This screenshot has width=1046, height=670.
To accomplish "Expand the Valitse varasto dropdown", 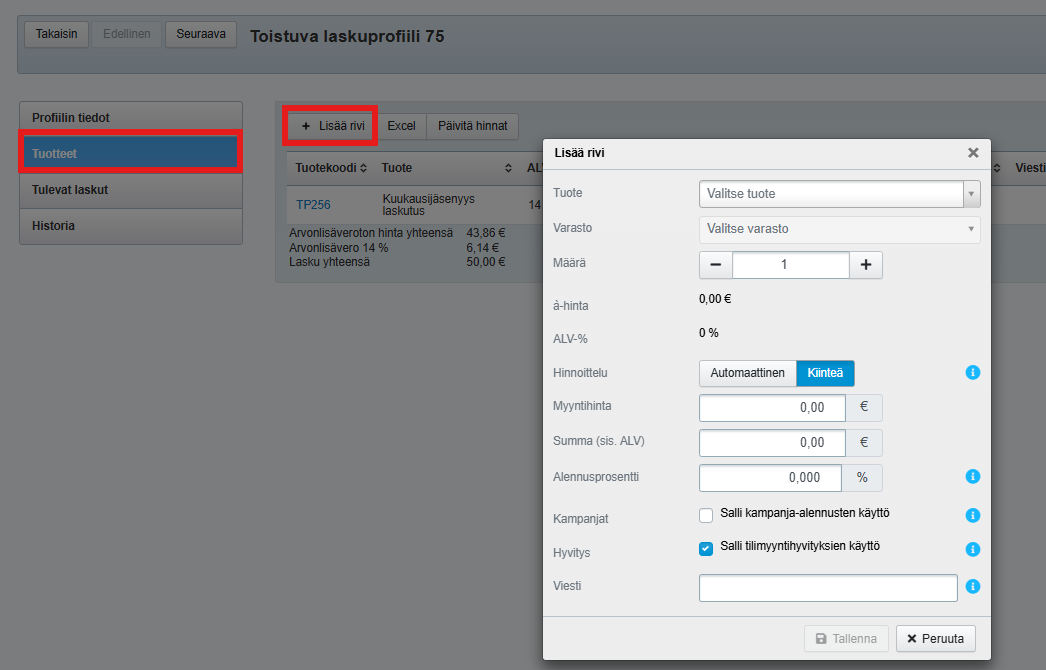I will pyautogui.click(x=839, y=229).
